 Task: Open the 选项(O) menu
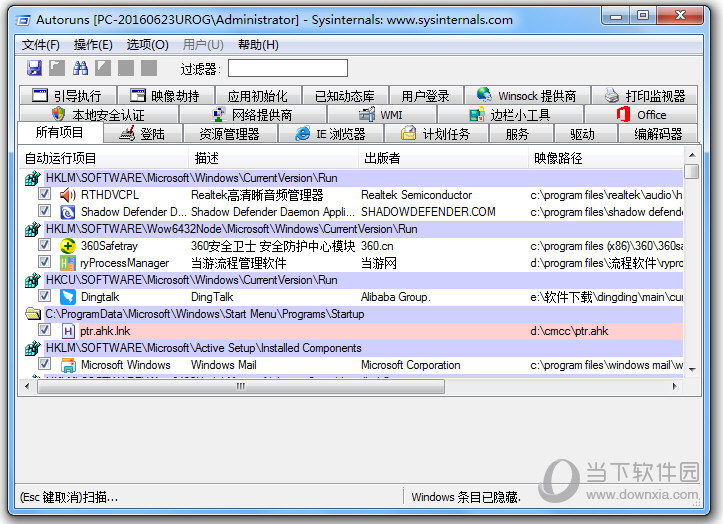148,45
